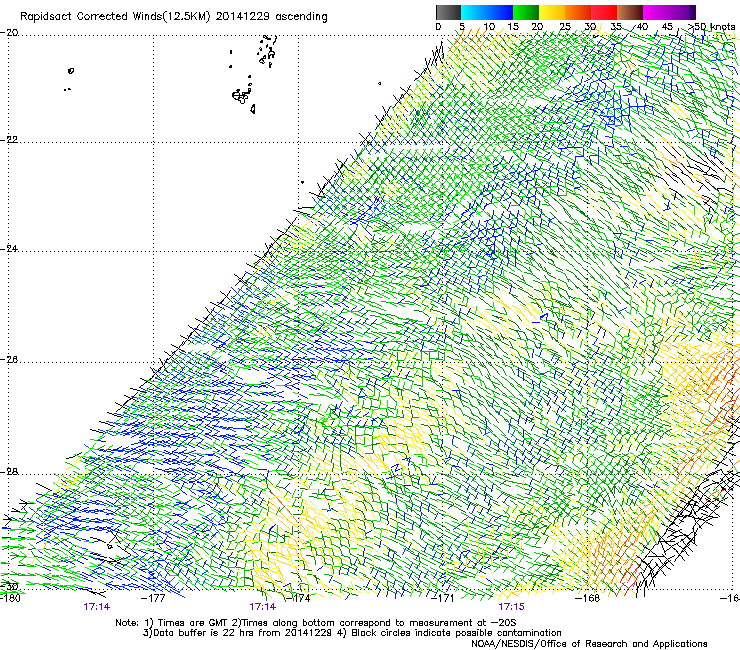Click the '-171' longitude axis label

click(x=443, y=598)
